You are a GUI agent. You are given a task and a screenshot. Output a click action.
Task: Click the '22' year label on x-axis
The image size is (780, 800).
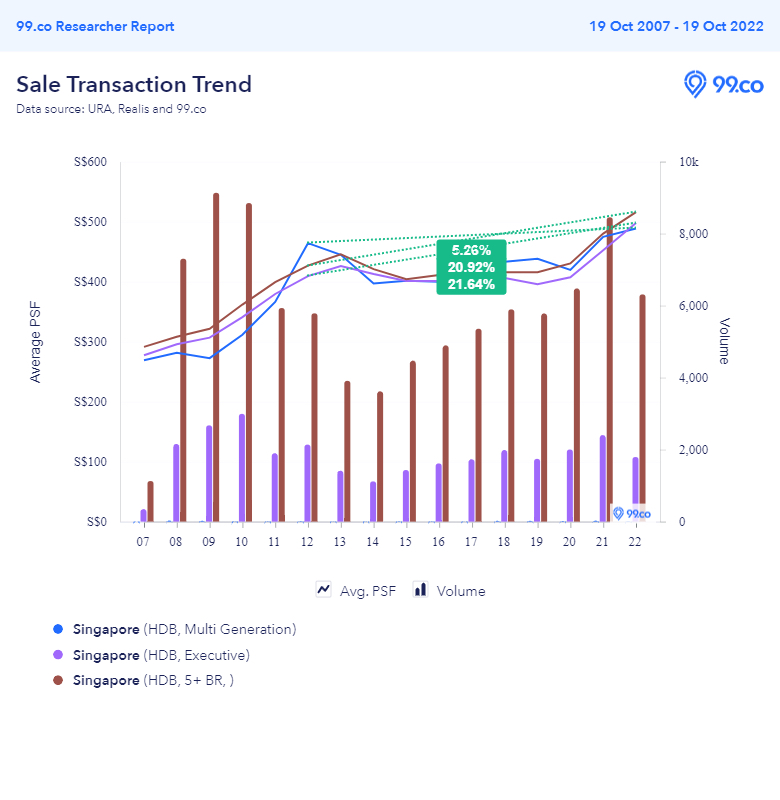click(634, 541)
